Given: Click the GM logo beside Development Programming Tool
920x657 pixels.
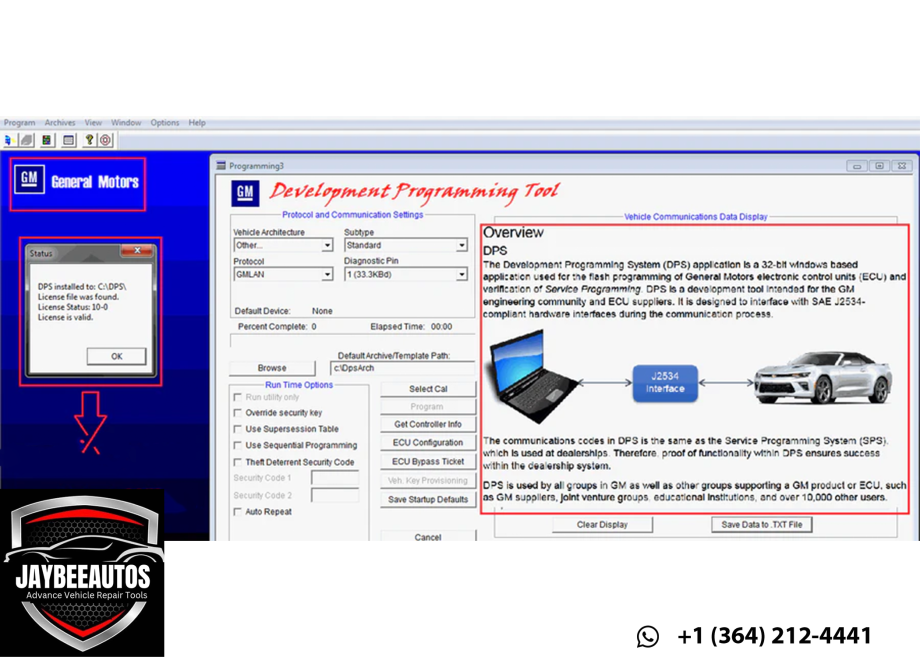Looking at the screenshot, I should click(245, 192).
